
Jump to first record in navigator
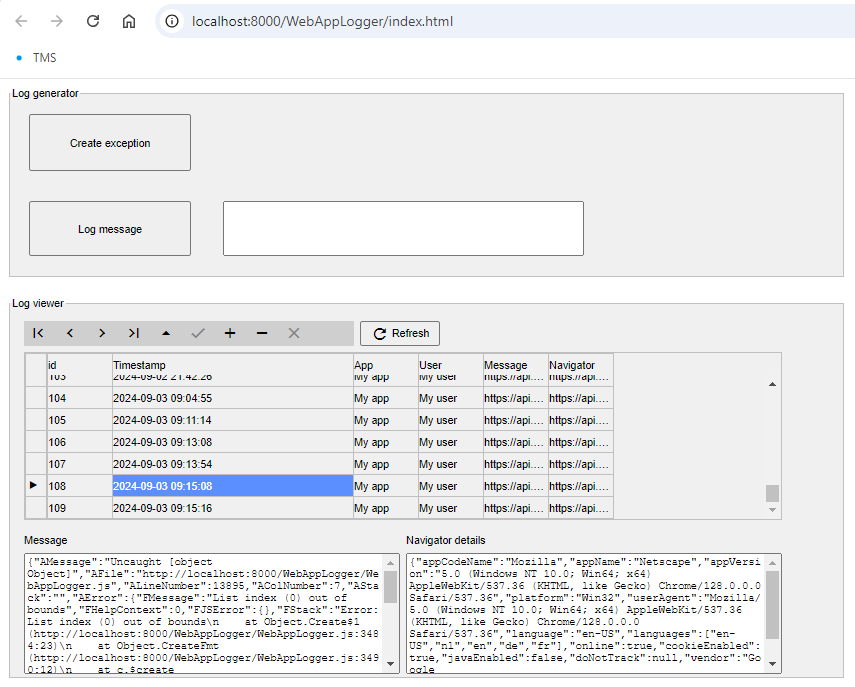[38, 333]
